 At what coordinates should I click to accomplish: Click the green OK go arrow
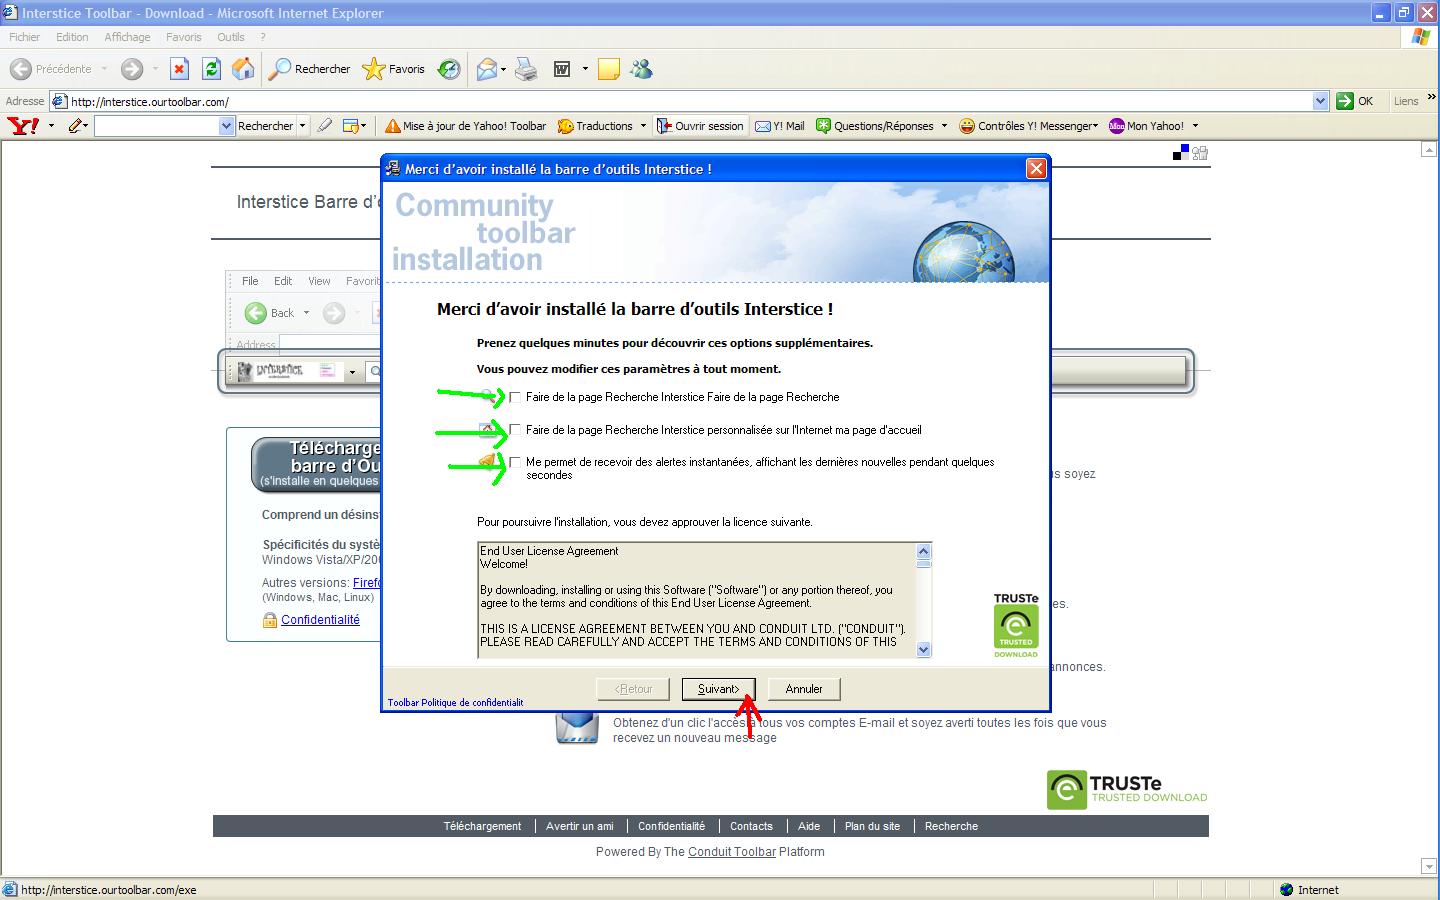coord(1345,101)
